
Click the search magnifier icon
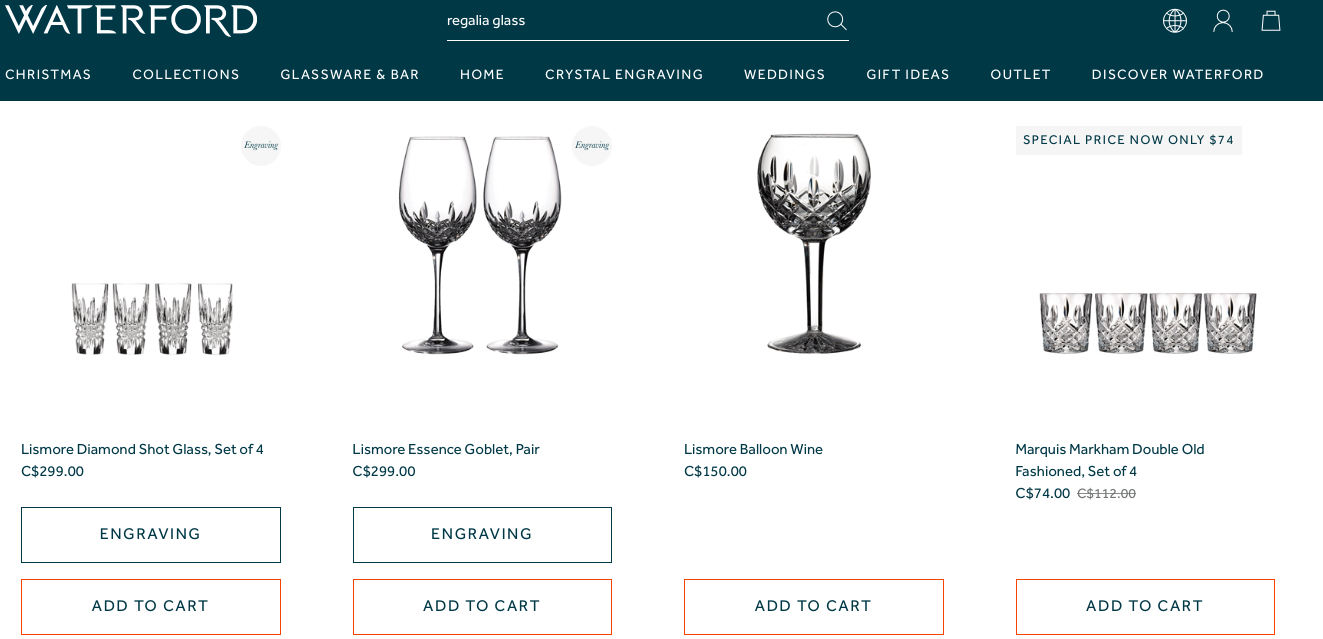(x=836, y=21)
